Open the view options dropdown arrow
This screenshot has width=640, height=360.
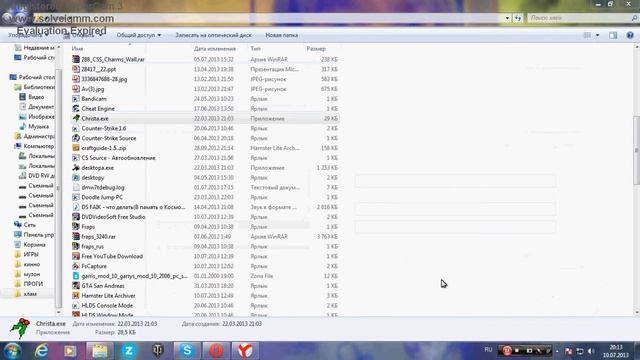pyautogui.click(x=598, y=35)
